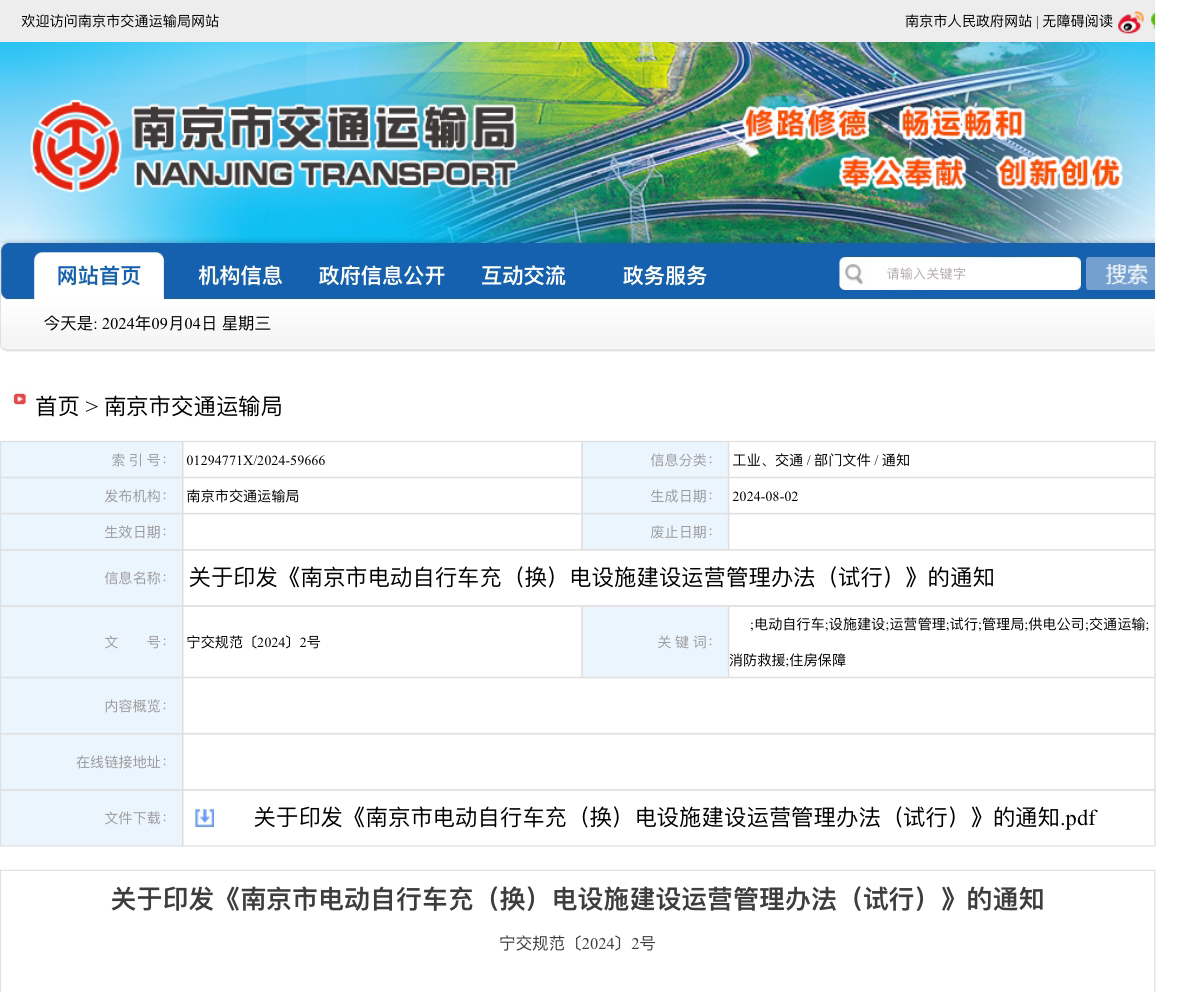1179x992 pixels.
Task: Open 南京市人民政府网站 link
Action: pos(968,22)
